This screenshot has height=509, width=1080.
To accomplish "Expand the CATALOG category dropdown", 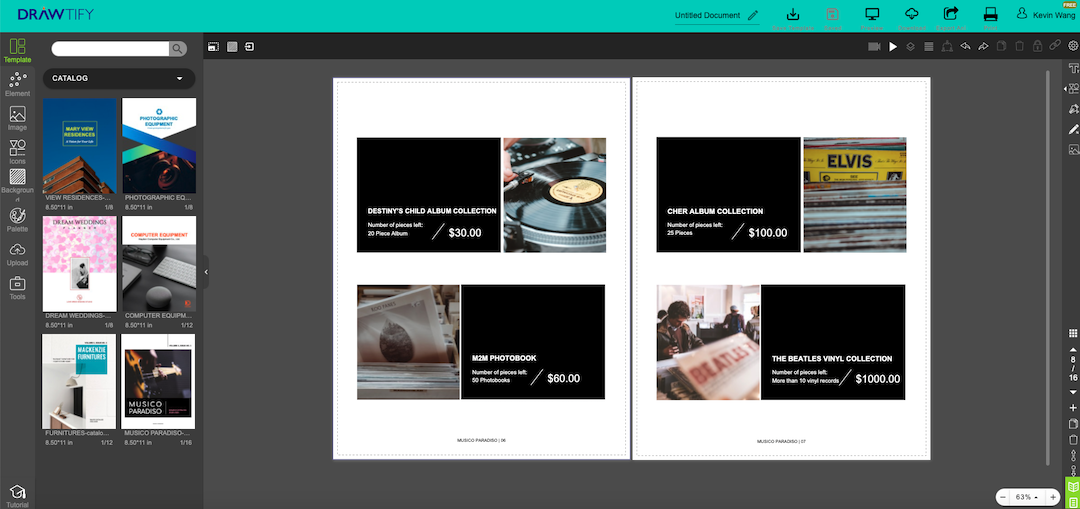I will [119, 79].
